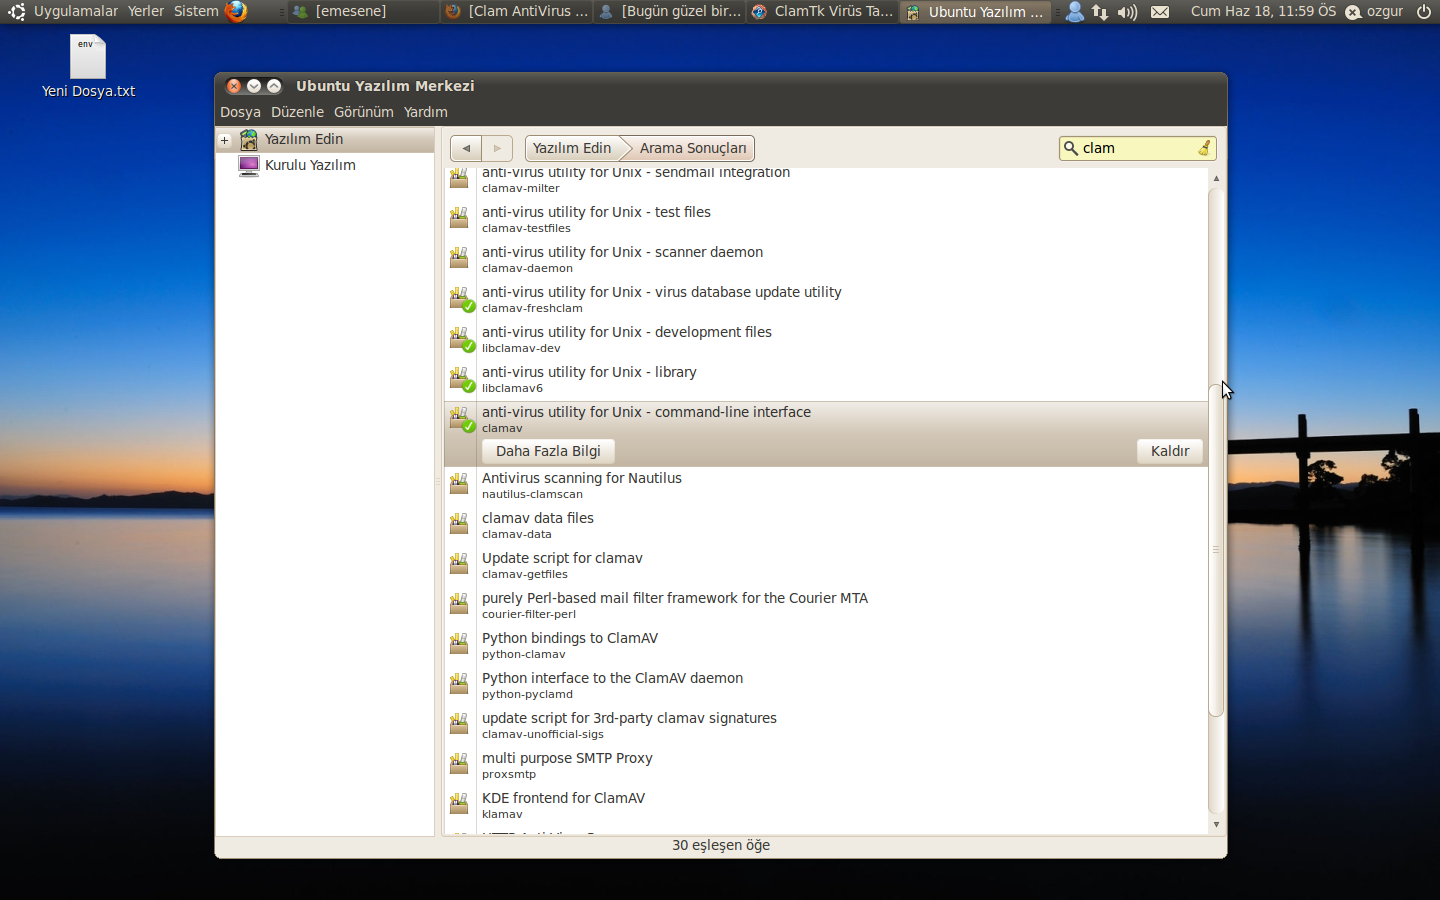Click the scrollbar up arrow

[1216, 178]
